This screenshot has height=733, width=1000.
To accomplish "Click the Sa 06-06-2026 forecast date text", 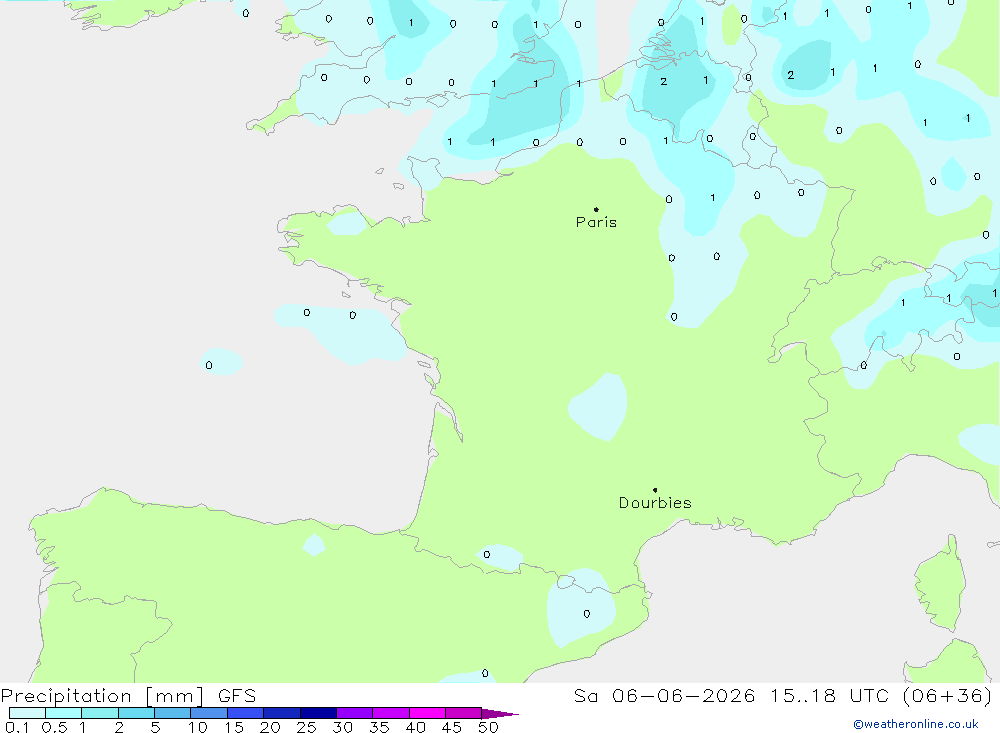I will (x=665, y=696).
